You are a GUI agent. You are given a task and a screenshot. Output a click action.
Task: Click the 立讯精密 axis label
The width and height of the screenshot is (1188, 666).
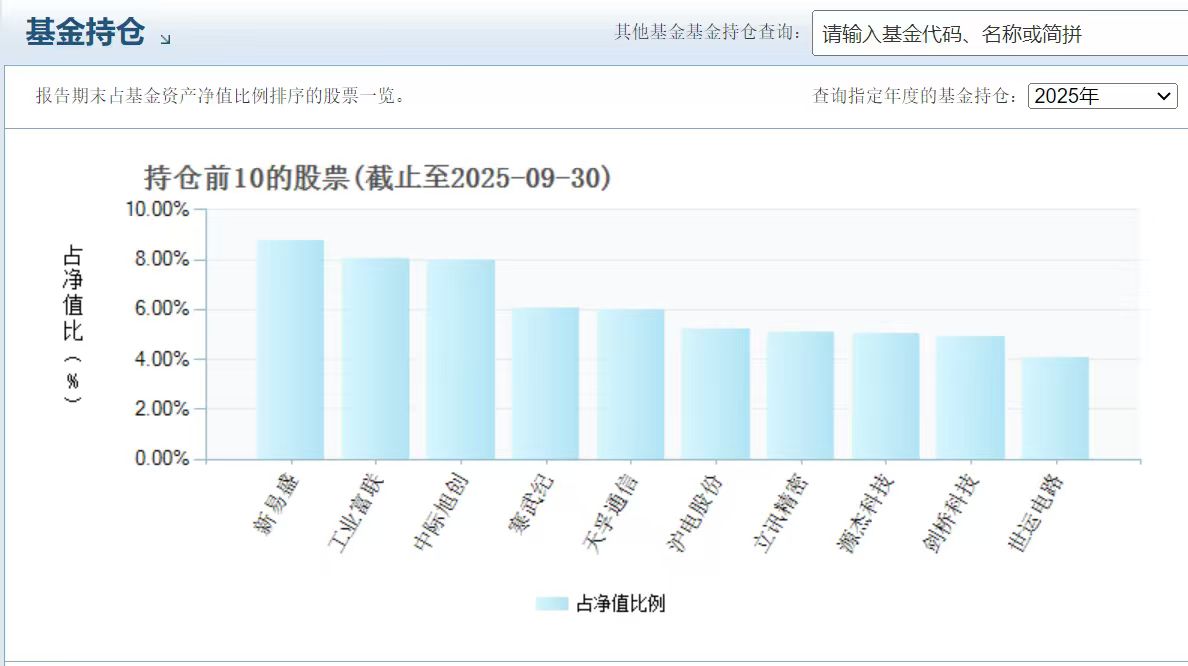(780, 512)
